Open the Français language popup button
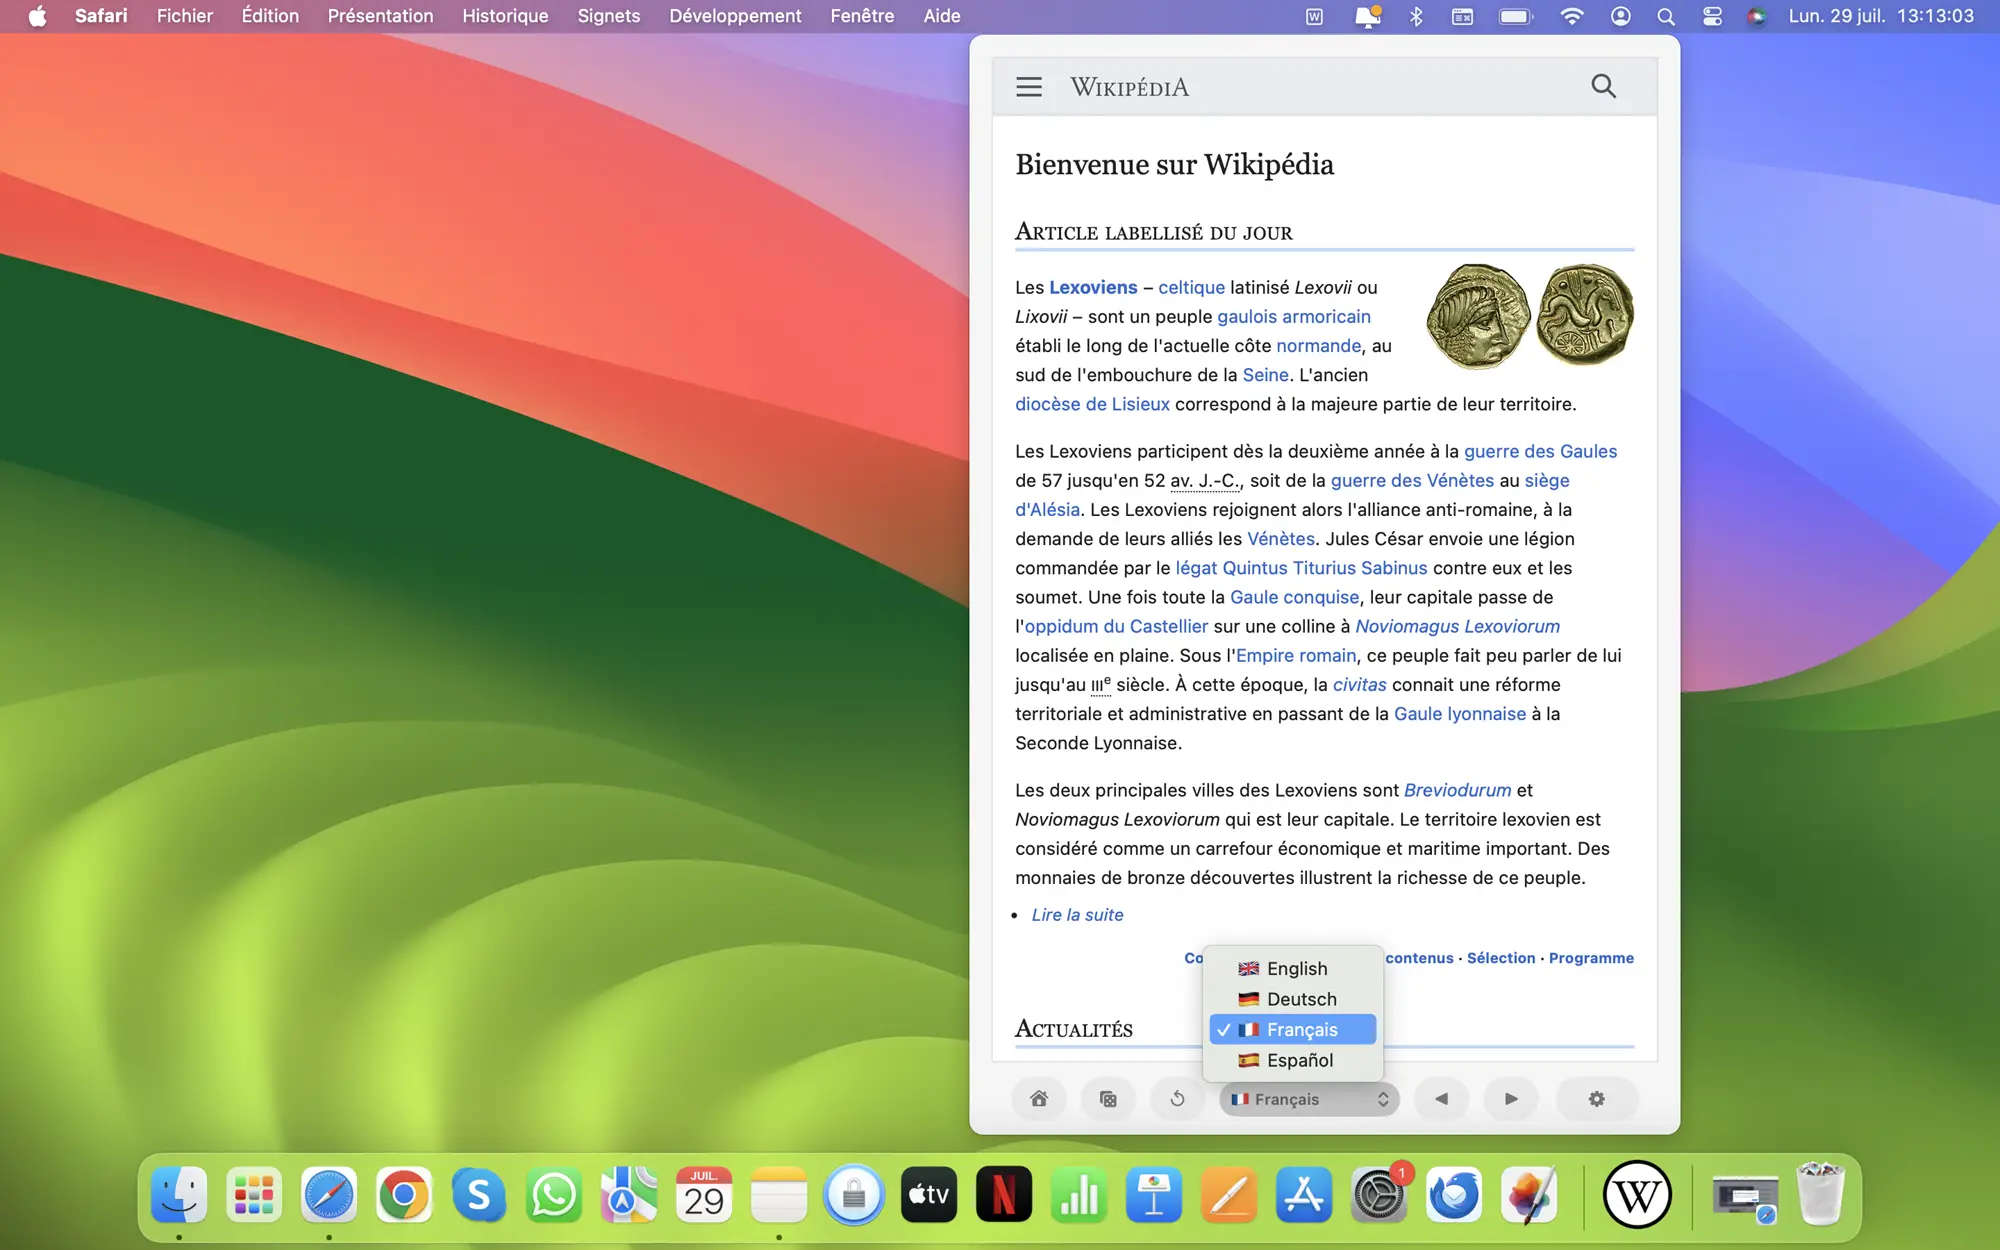Viewport: 2000px width, 1250px height. 1309,1099
